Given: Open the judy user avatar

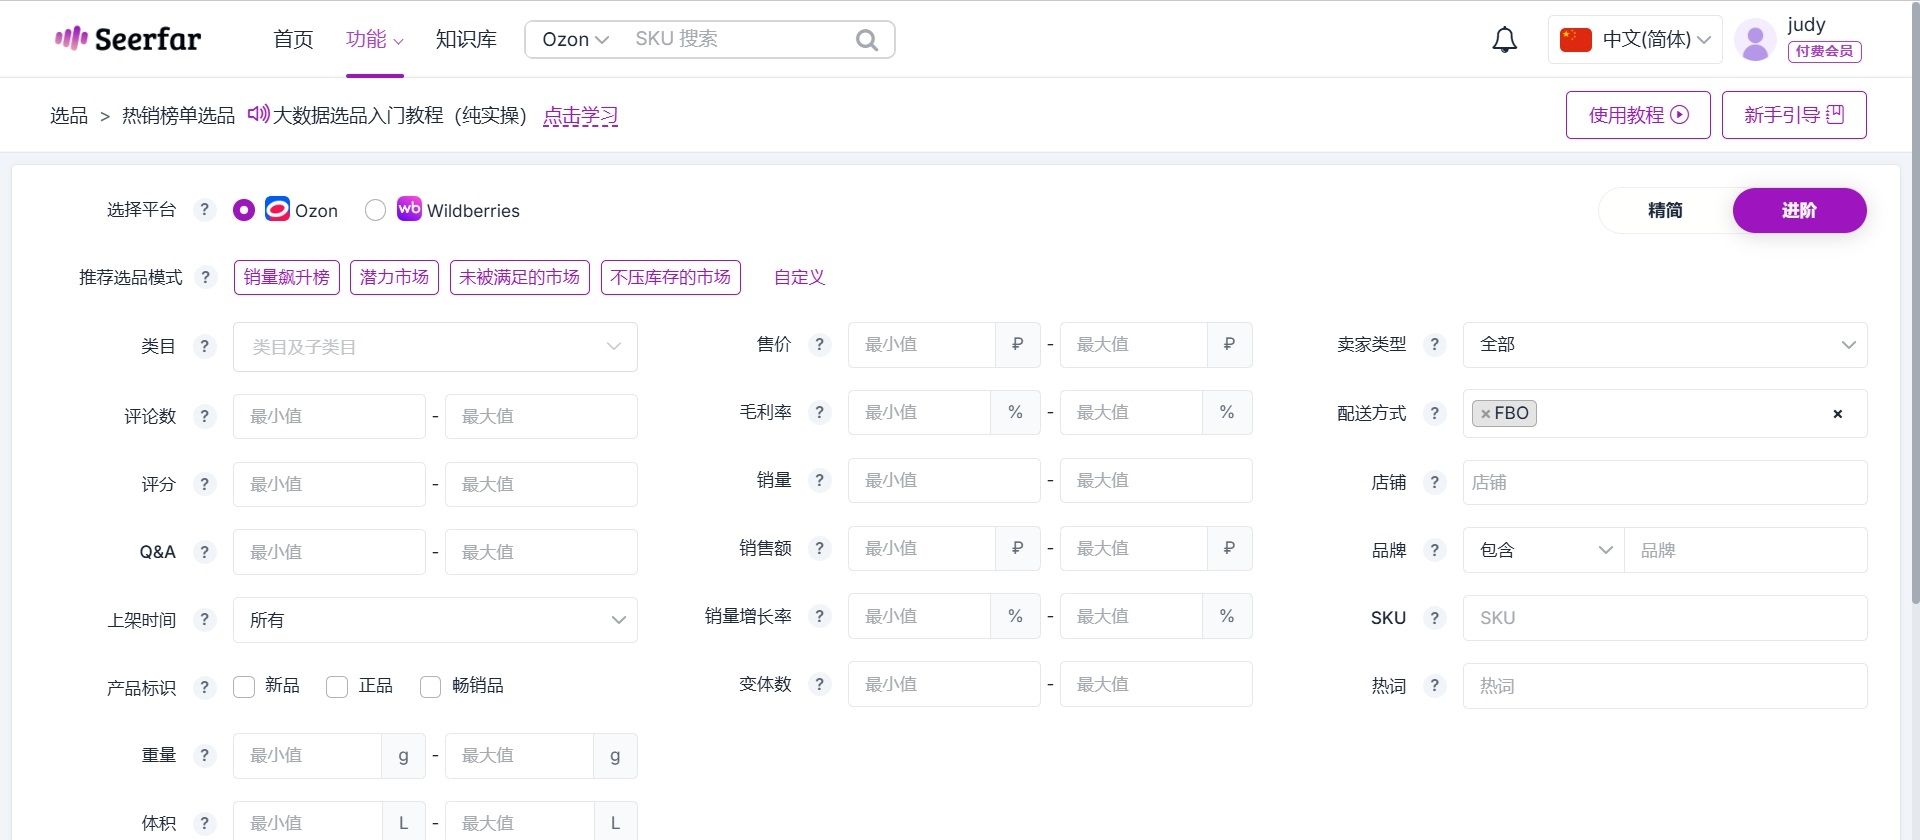Looking at the screenshot, I should pyautogui.click(x=1755, y=40).
